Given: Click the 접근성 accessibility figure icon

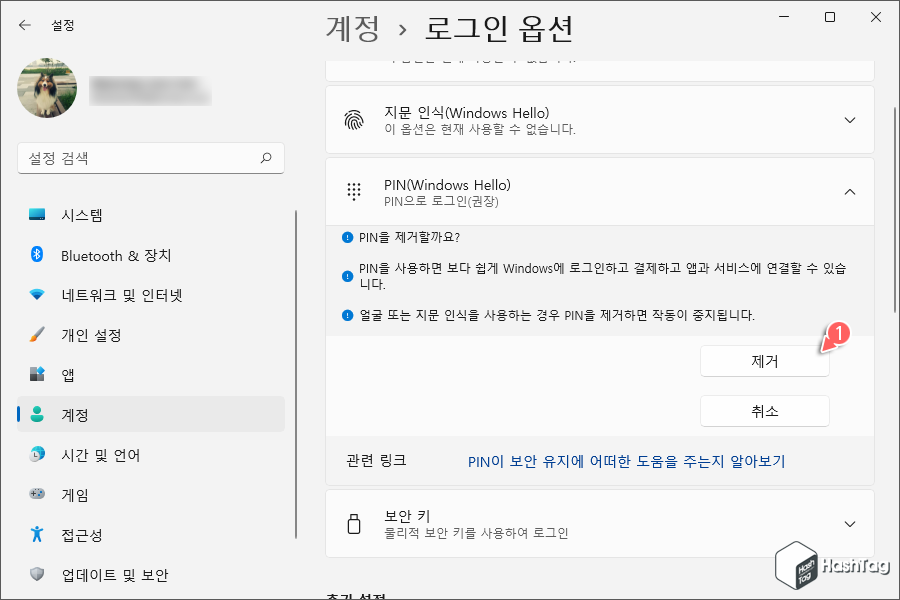Looking at the screenshot, I should point(37,534).
